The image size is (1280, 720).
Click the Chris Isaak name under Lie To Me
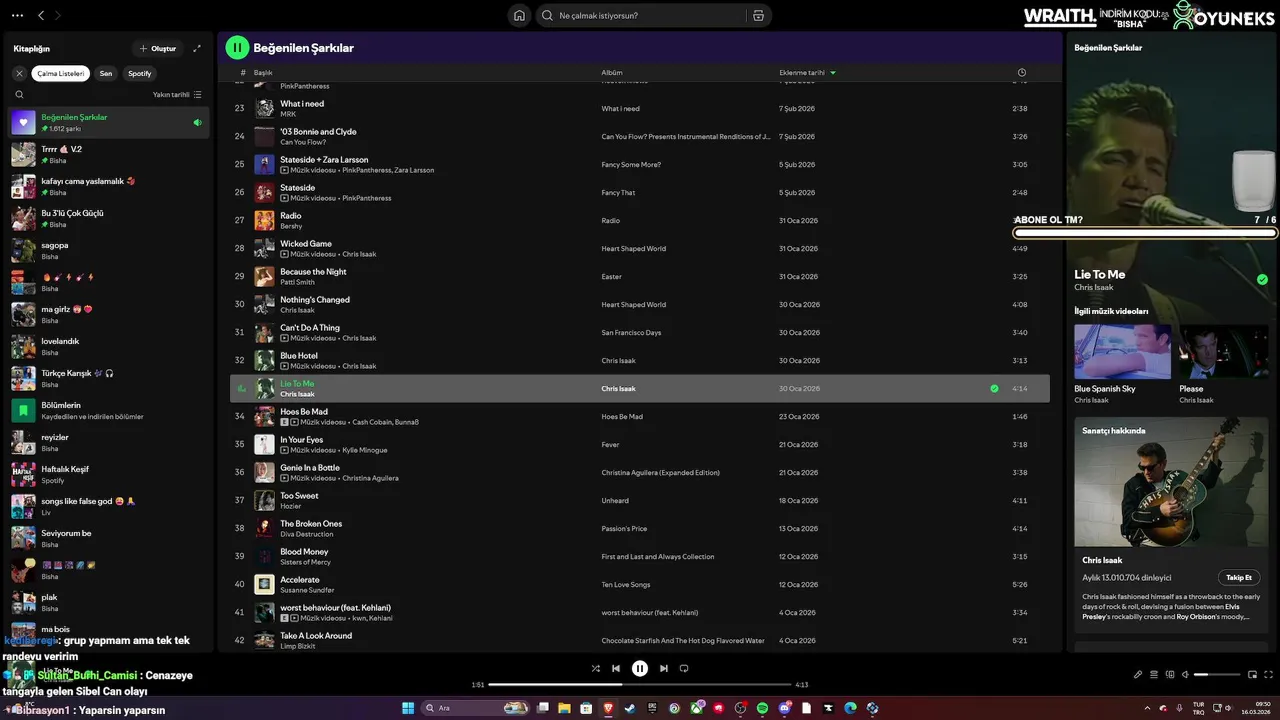click(1093, 287)
